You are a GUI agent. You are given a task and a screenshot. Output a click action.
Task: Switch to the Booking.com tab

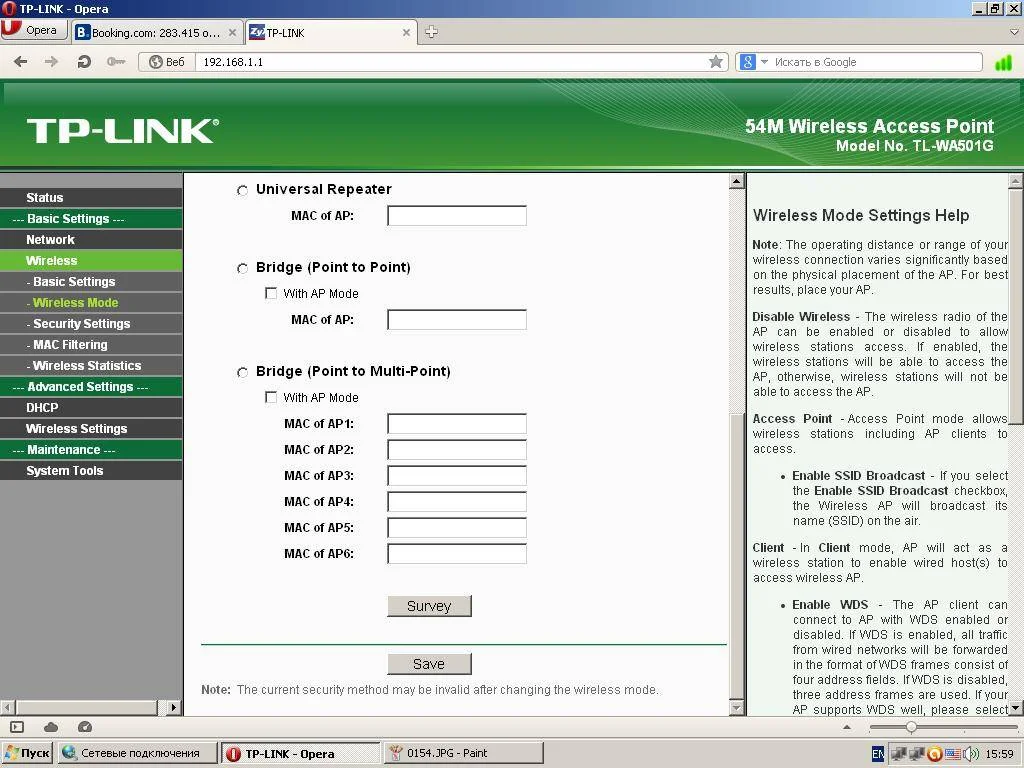coord(156,33)
